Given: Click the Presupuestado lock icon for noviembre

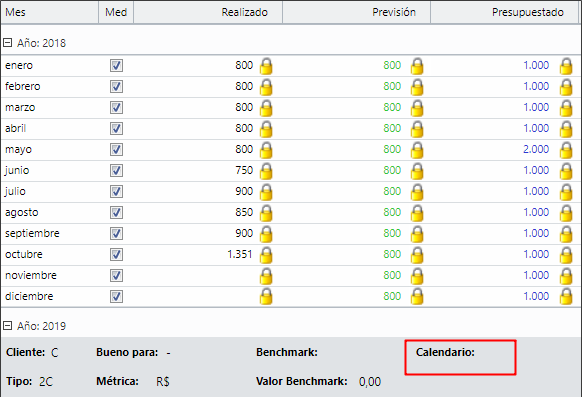Looking at the screenshot, I should 566,276.
